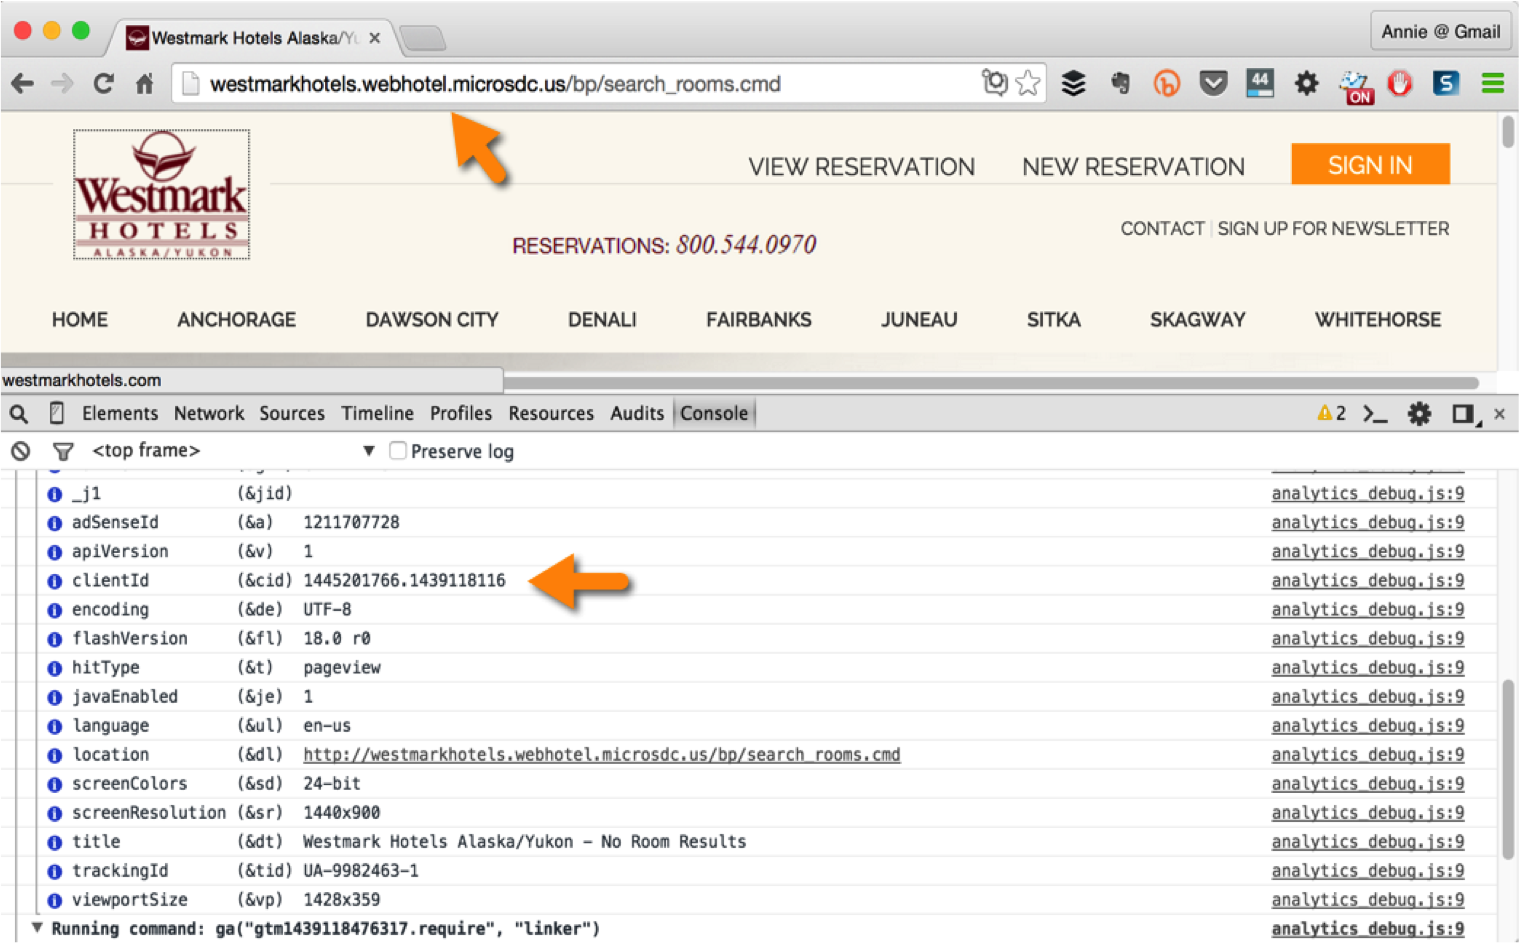
Task: Open the WHITEHORSE nav item
Action: 1378,319
